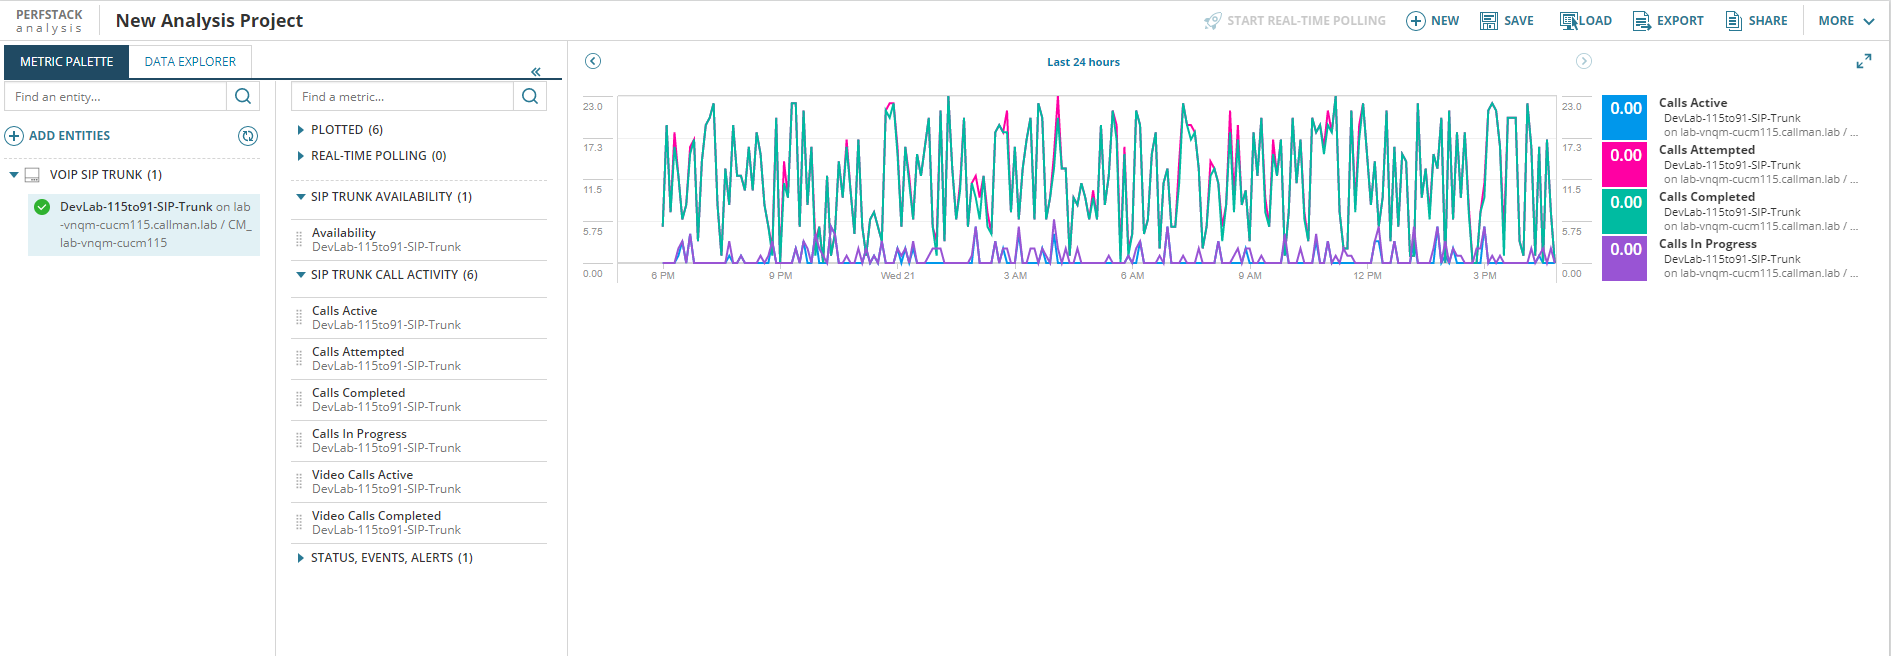Click the Find a metric search field
This screenshot has width=1891, height=656.
coord(402,97)
